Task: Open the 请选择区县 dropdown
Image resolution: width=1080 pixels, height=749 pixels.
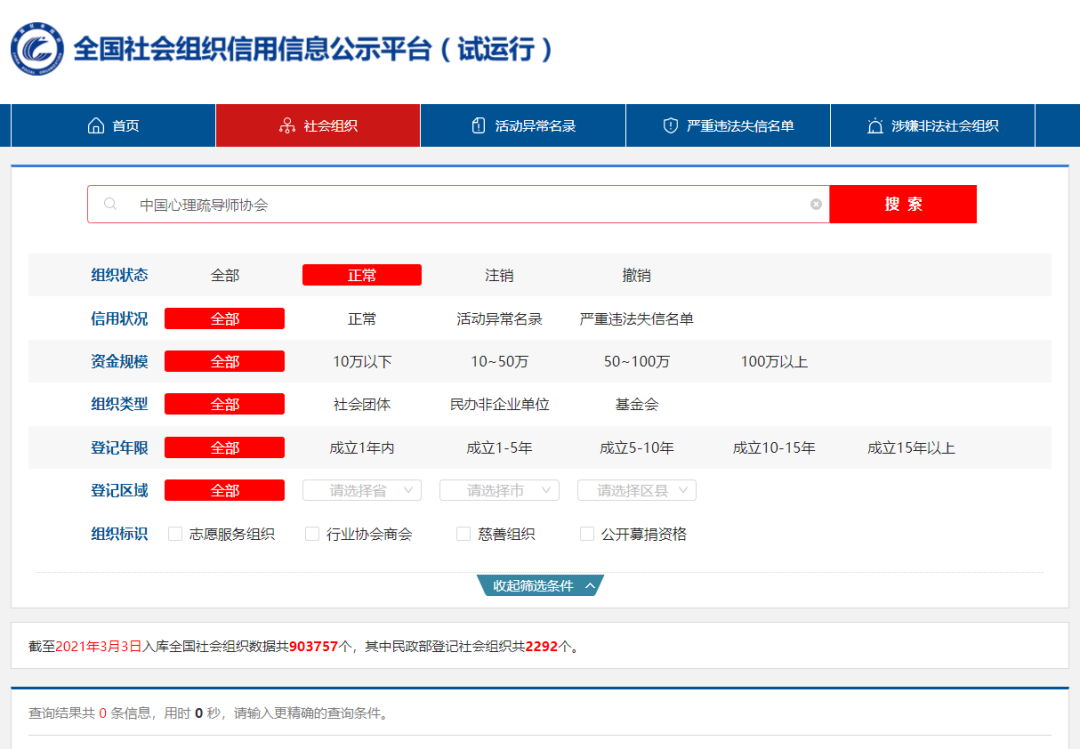Action: point(636,490)
